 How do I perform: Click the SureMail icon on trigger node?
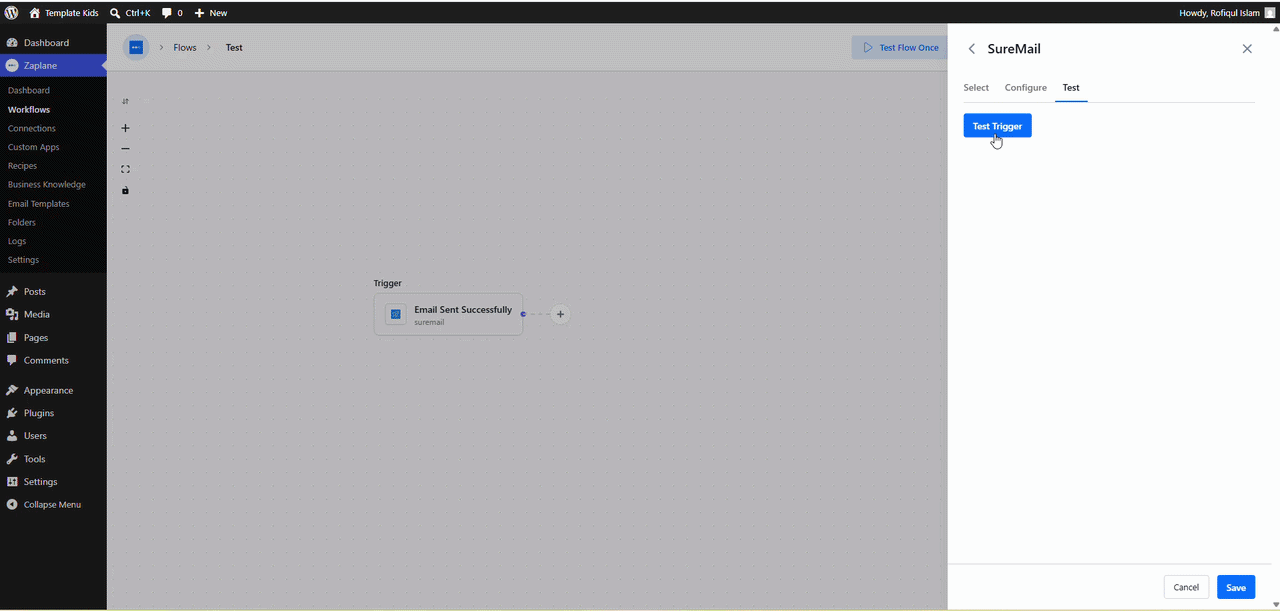[x=396, y=314]
